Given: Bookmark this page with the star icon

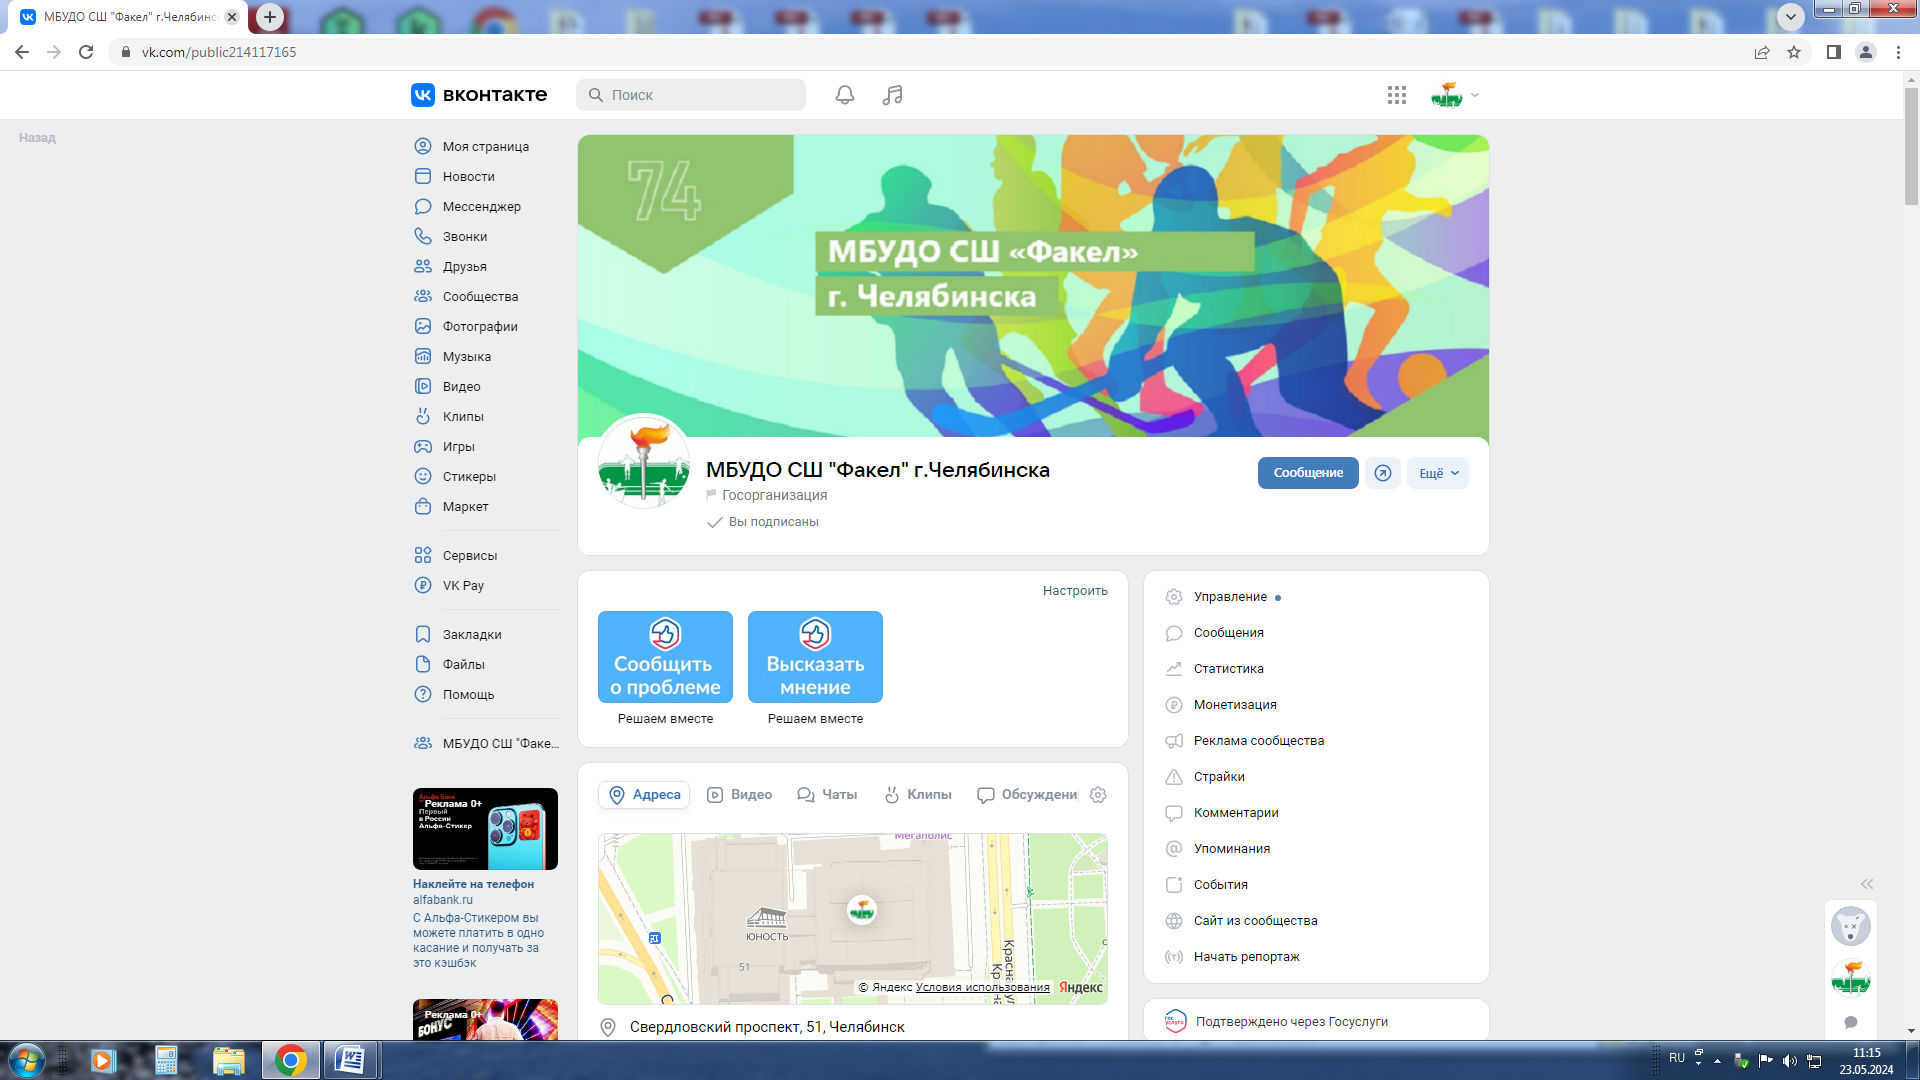Looking at the screenshot, I should (x=1794, y=52).
